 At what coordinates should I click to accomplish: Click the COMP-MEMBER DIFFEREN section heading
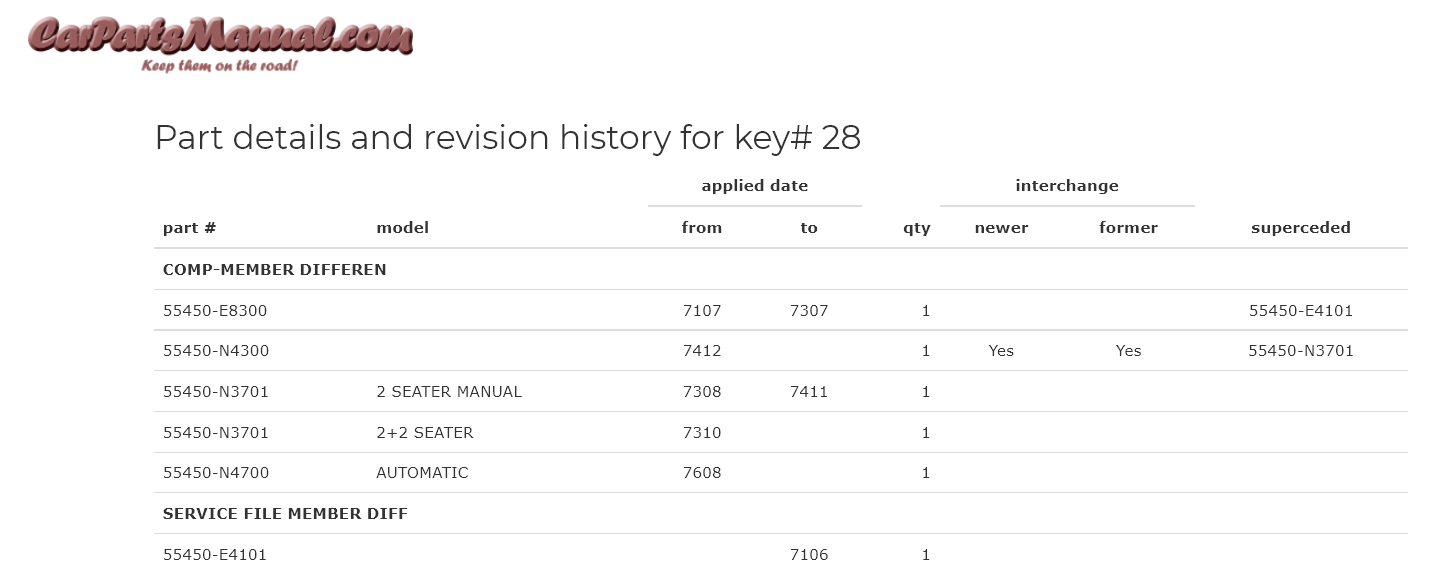(x=275, y=270)
